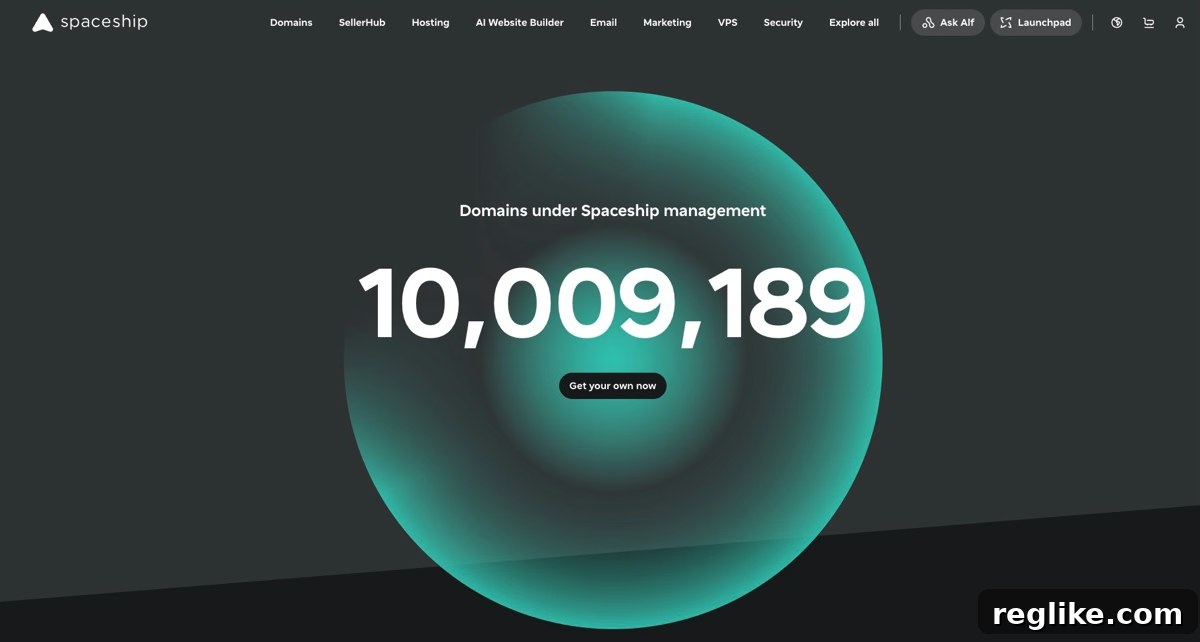Open the Launchpad button
1200x642 pixels.
tap(1036, 22)
